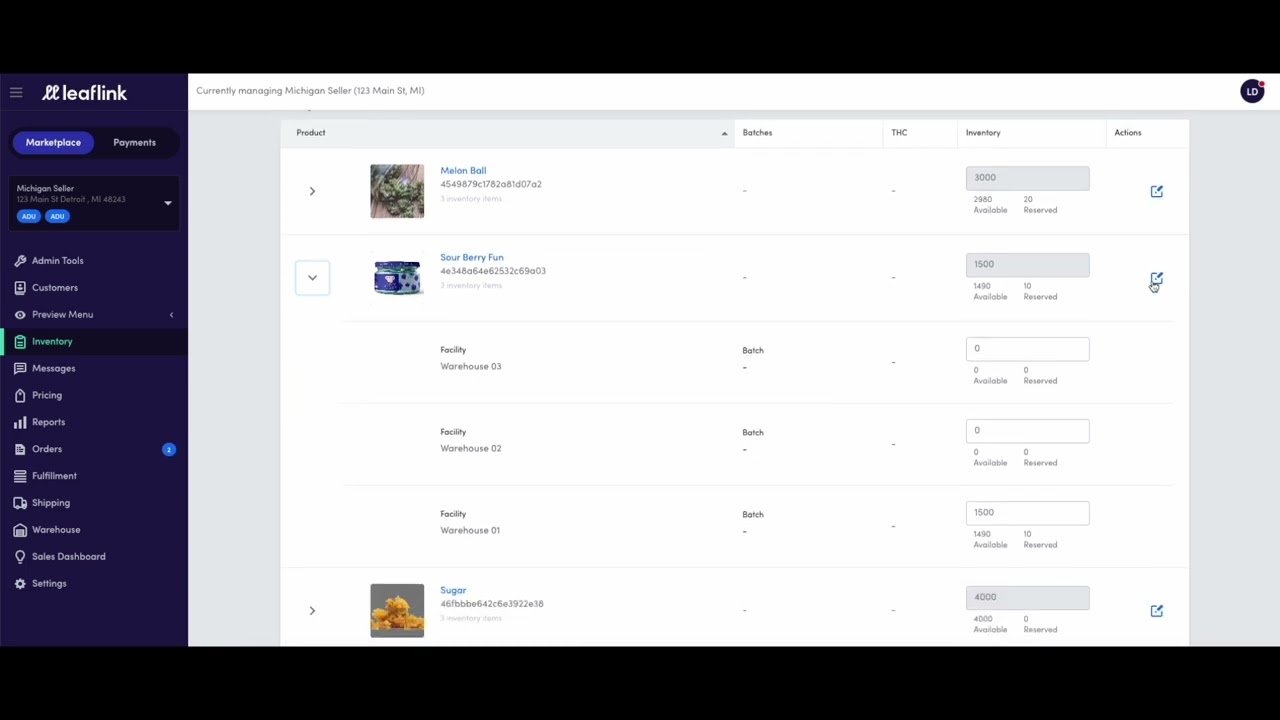Click the Sales Dashboard bulb icon
Image resolution: width=1280 pixels, height=720 pixels.
point(20,558)
